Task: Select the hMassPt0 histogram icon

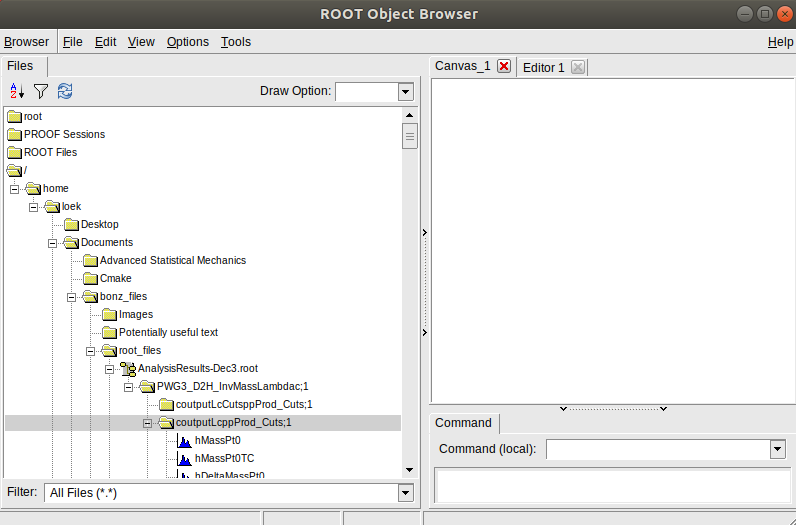Action: [x=184, y=441]
